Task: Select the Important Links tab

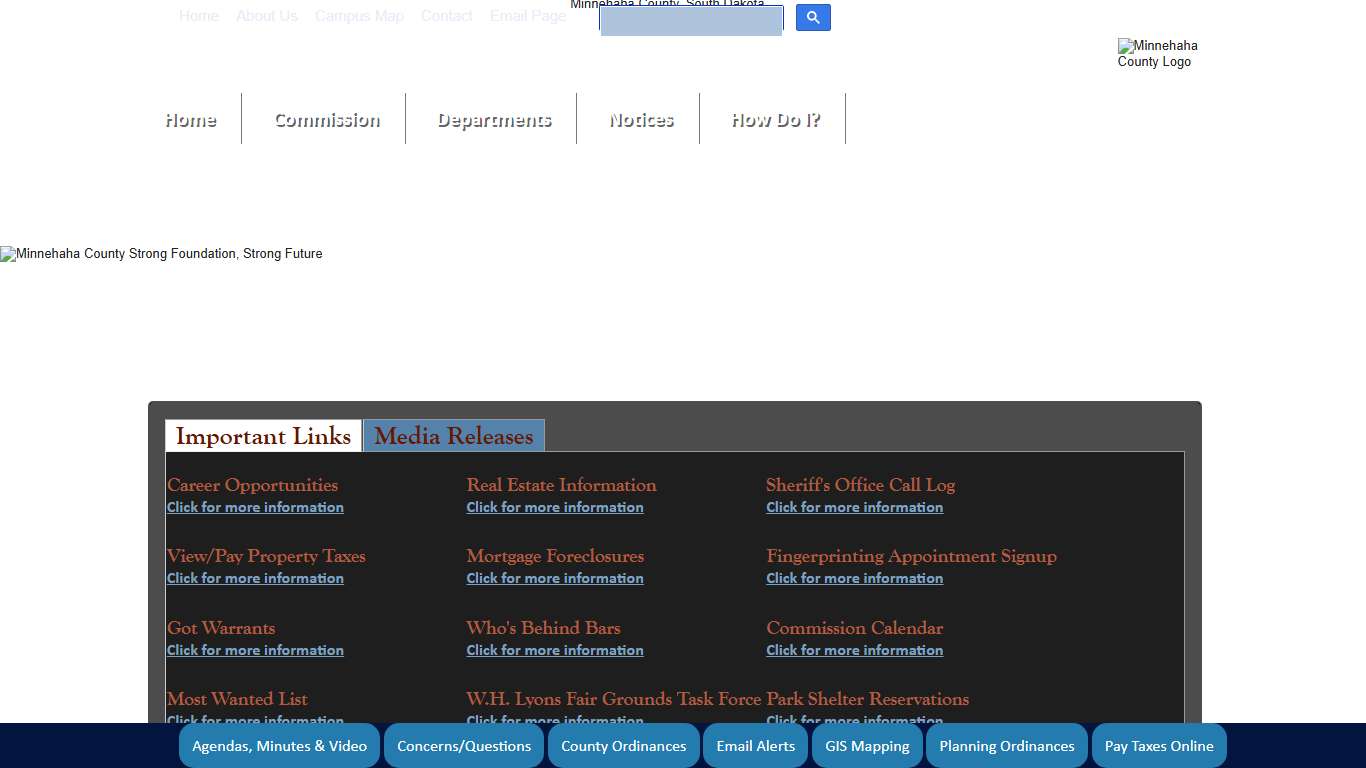Action: 263,436
